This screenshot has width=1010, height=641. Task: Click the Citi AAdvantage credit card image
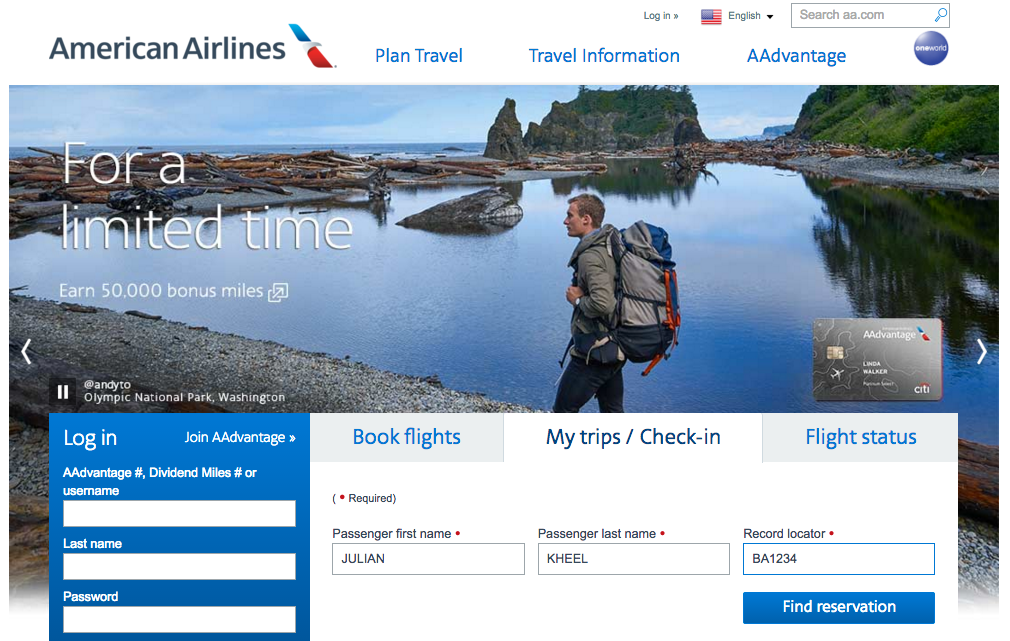pos(877,358)
